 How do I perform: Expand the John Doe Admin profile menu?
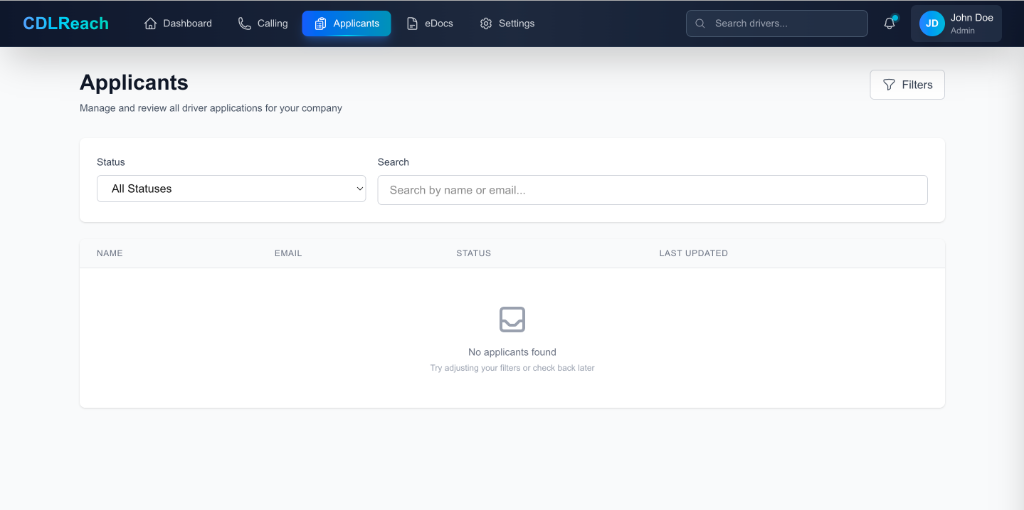click(x=971, y=23)
